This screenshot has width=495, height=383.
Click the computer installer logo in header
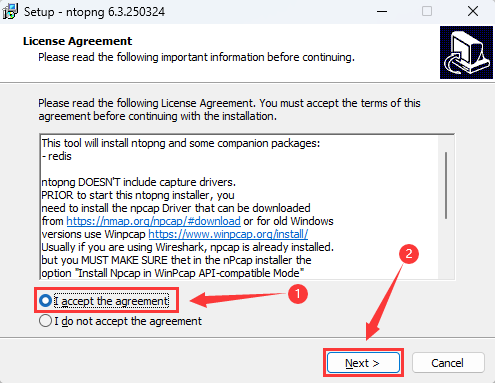[x=466, y=53]
